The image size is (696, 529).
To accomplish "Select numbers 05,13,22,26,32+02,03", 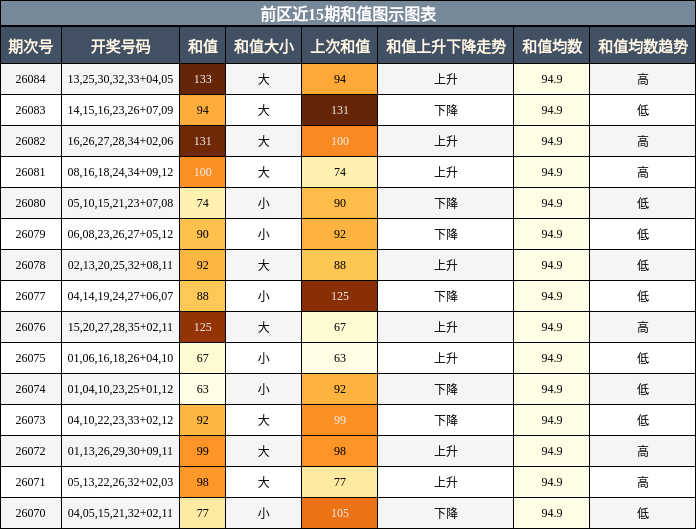I will [120, 482].
